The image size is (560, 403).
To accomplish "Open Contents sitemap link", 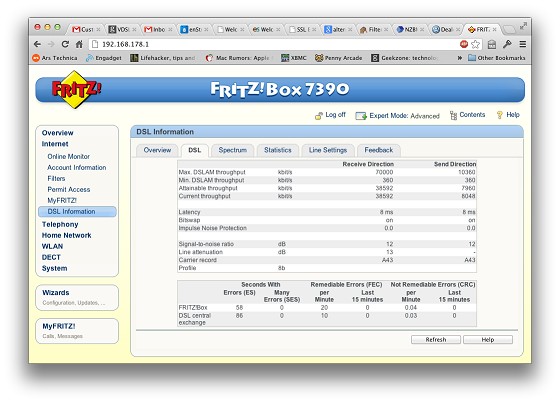I will (468, 115).
